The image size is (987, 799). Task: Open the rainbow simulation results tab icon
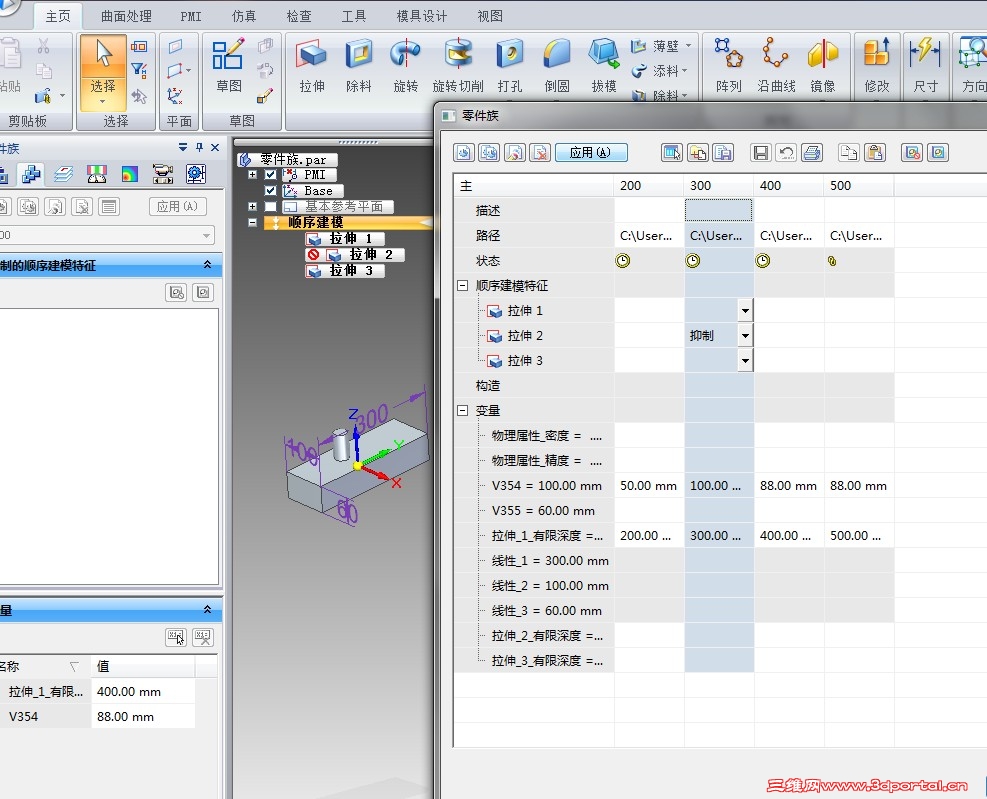[x=130, y=174]
